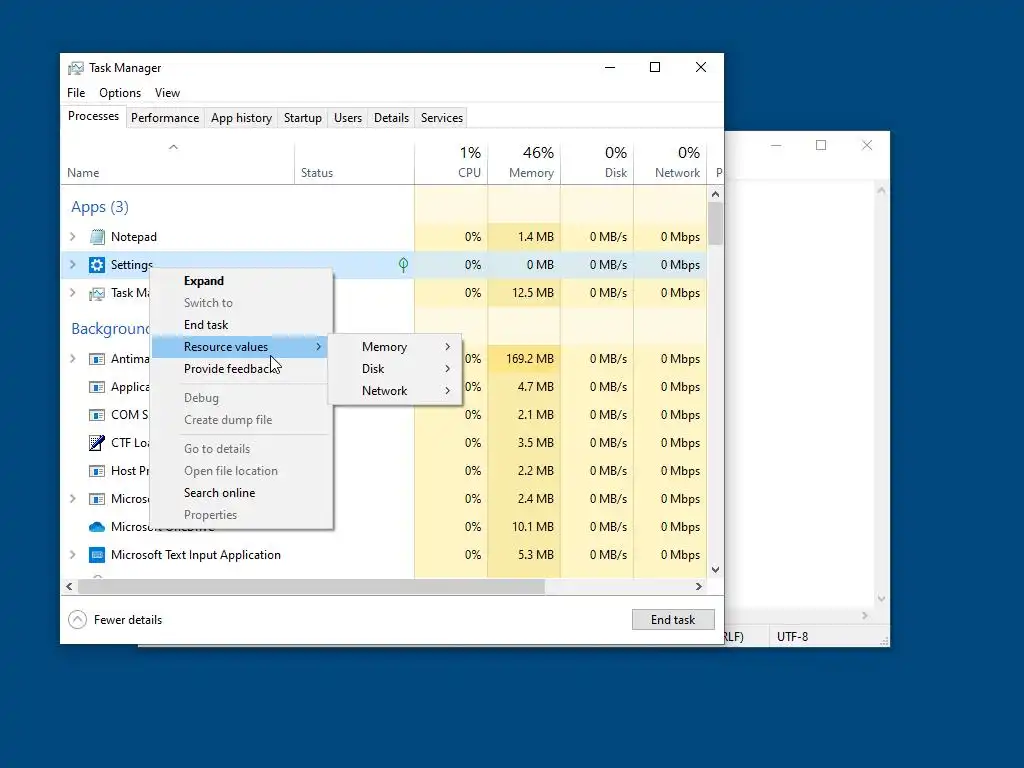This screenshot has height=768, width=1024.
Task: Expand the Task Manager process group
Action: coord(72,293)
